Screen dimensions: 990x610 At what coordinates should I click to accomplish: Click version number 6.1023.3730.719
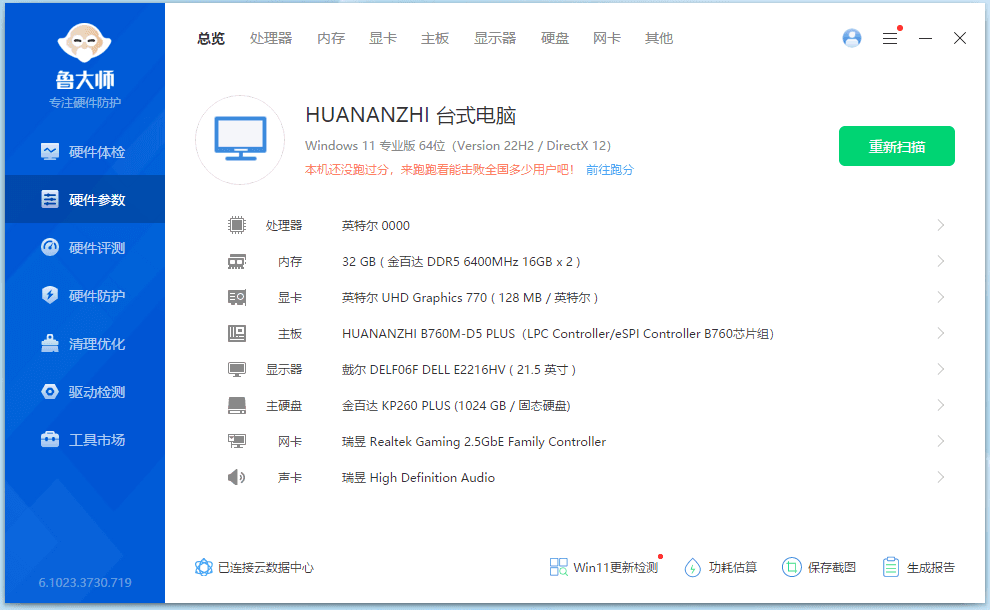(85, 582)
